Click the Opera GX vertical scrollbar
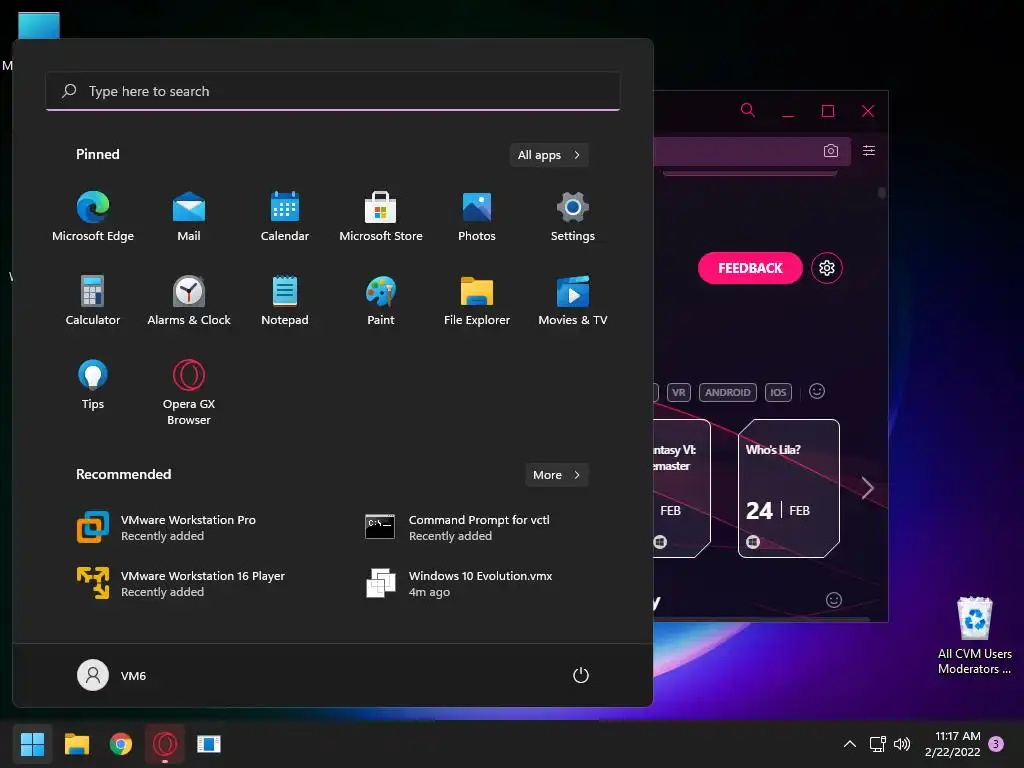The image size is (1024, 768). tap(882, 193)
